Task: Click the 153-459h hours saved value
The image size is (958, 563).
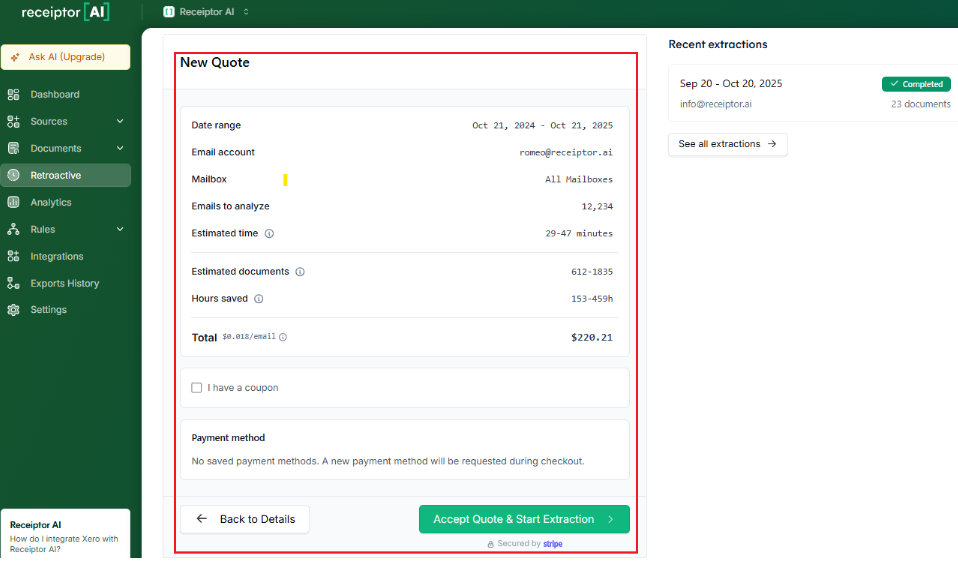Action: [591, 299]
